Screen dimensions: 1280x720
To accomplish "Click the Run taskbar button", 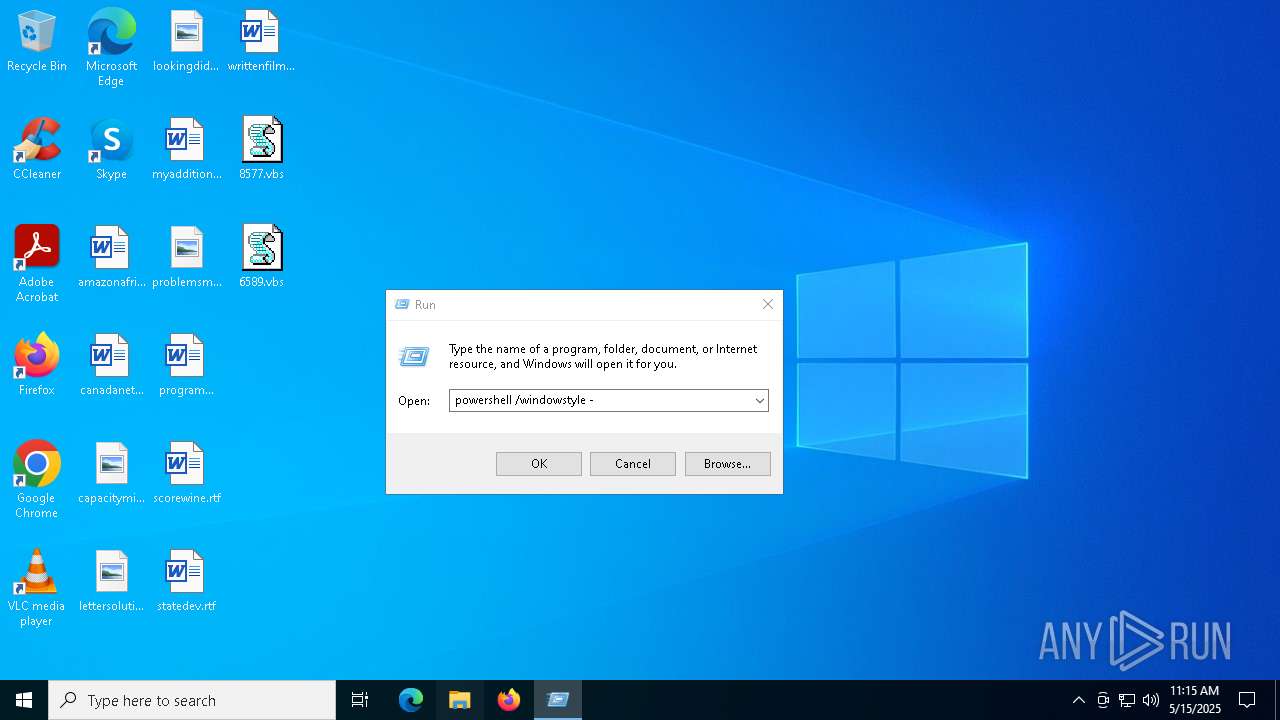I will (558, 700).
